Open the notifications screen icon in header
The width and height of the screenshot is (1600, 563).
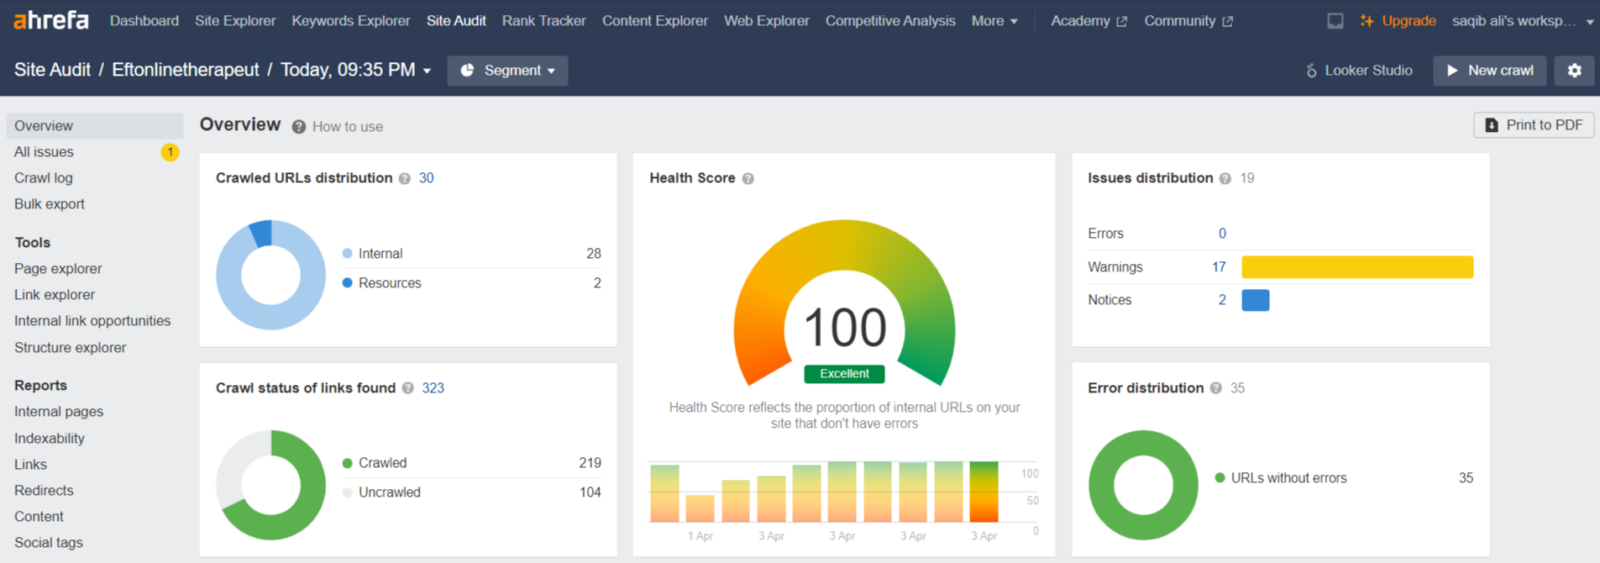coord(1335,21)
